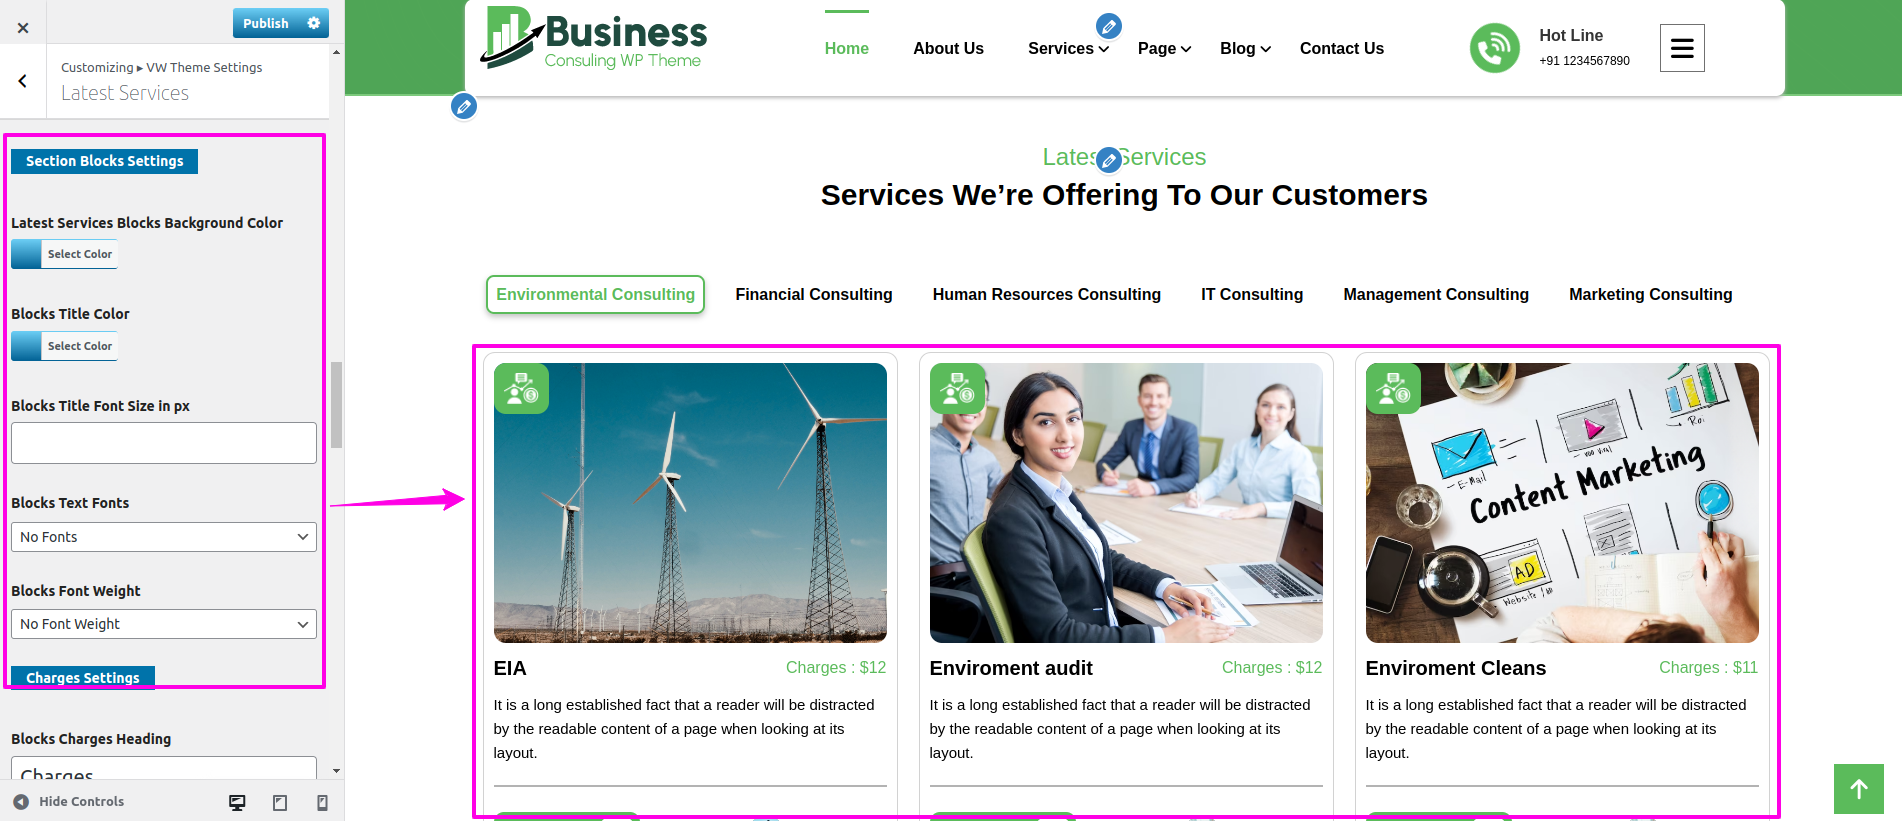Expand the Page menu dropdown

(1164, 48)
